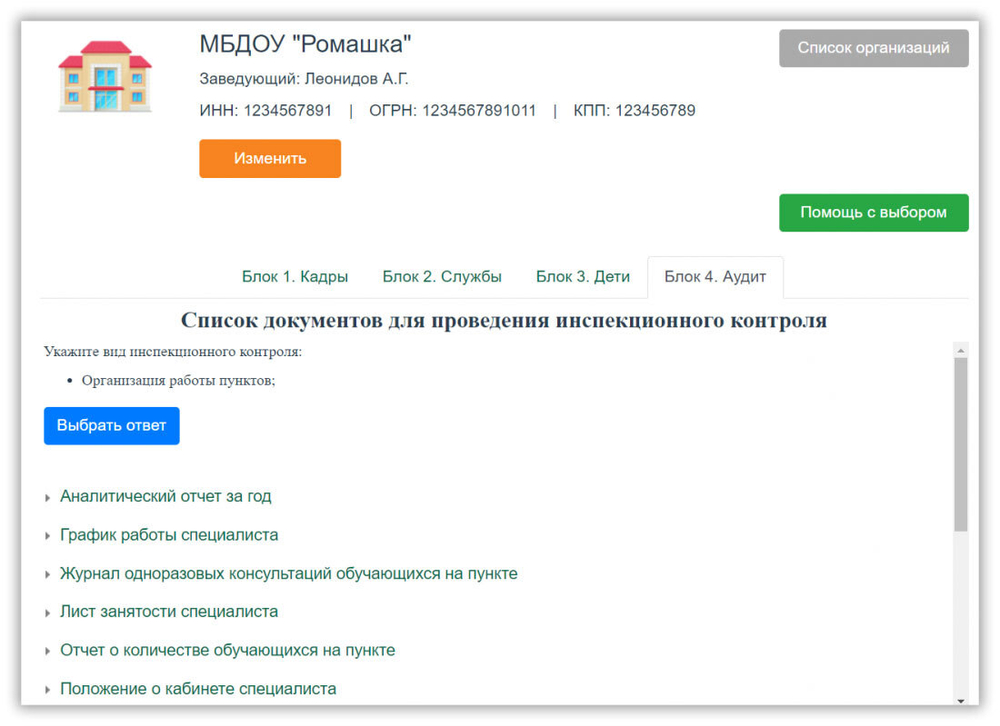Click the Изменить orange button
Screen dimensions: 1000x726
click(x=270, y=159)
